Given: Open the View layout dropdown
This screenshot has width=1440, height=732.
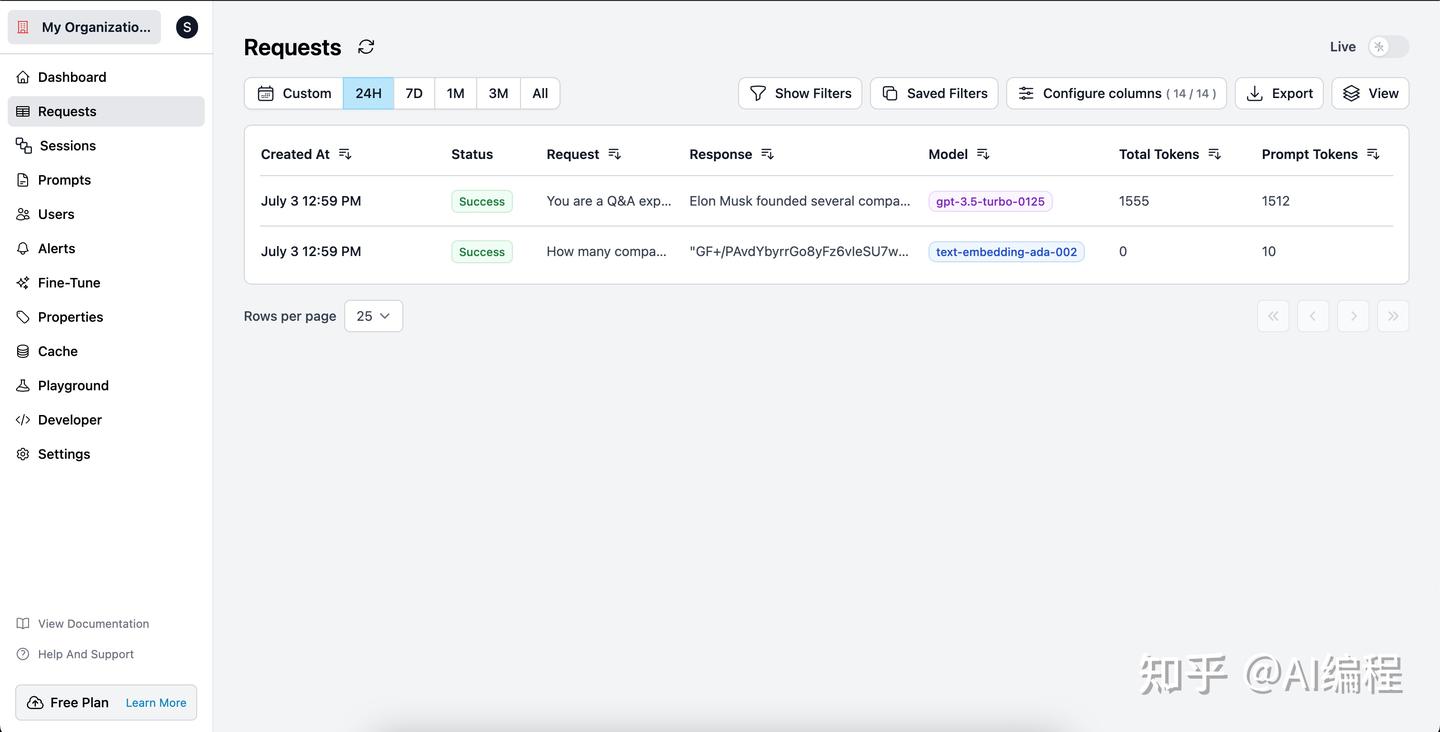Looking at the screenshot, I should pos(1369,93).
